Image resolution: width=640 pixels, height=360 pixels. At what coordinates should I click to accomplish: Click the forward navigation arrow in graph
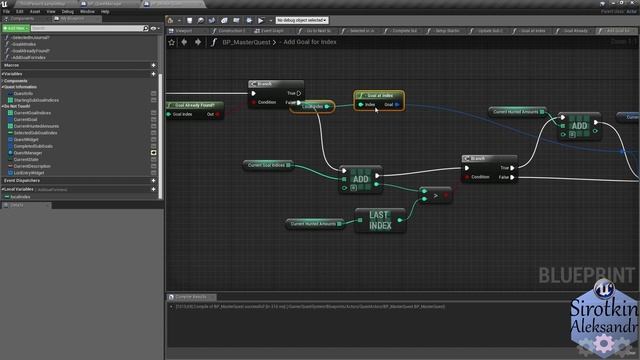click(x=198, y=42)
